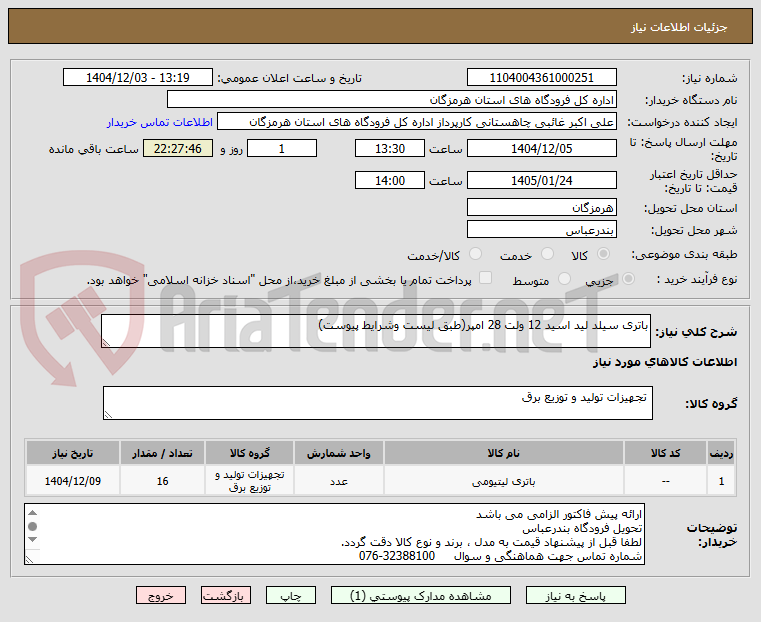The height and width of the screenshot is (622, 761).
Task: Click the announcement date field 1404/12/03 - 13:19
Action: tap(138, 78)
